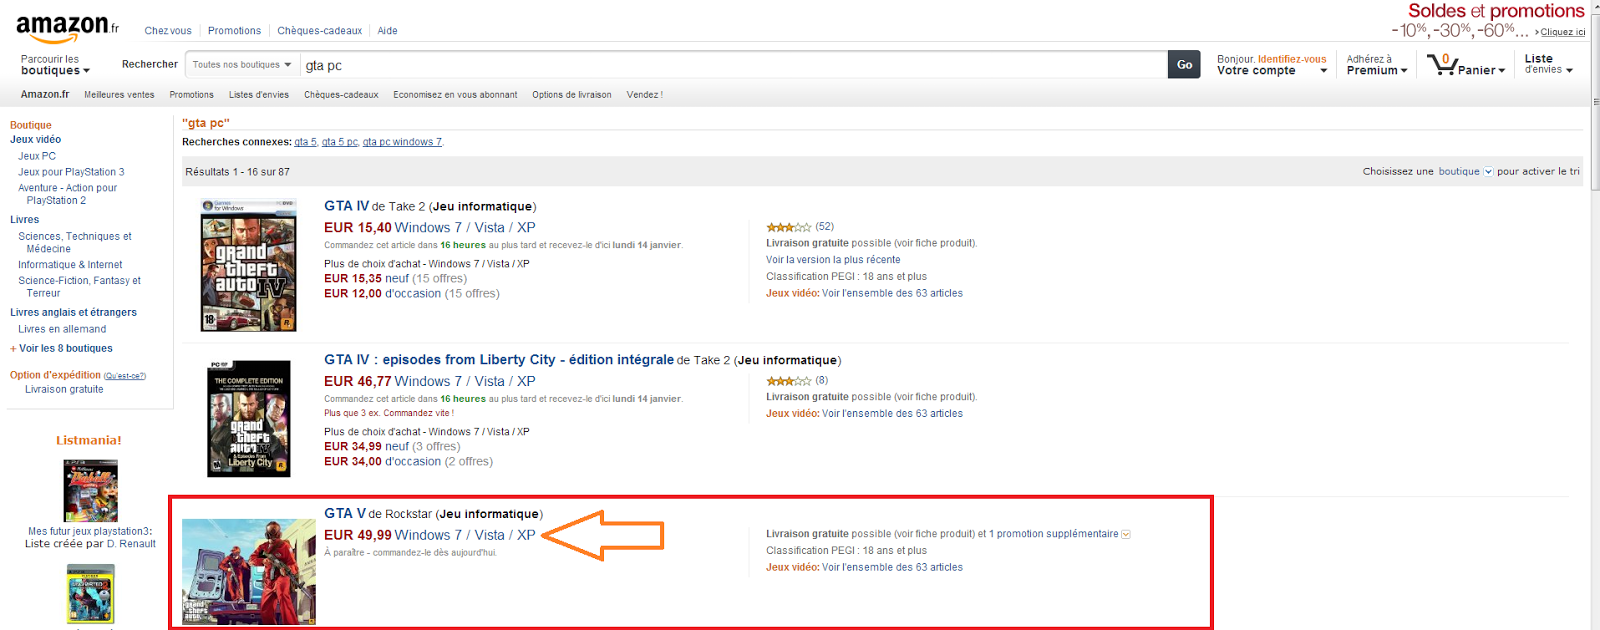Expand 'Adhérez à Premium' dropdown

pos(1377,65)
